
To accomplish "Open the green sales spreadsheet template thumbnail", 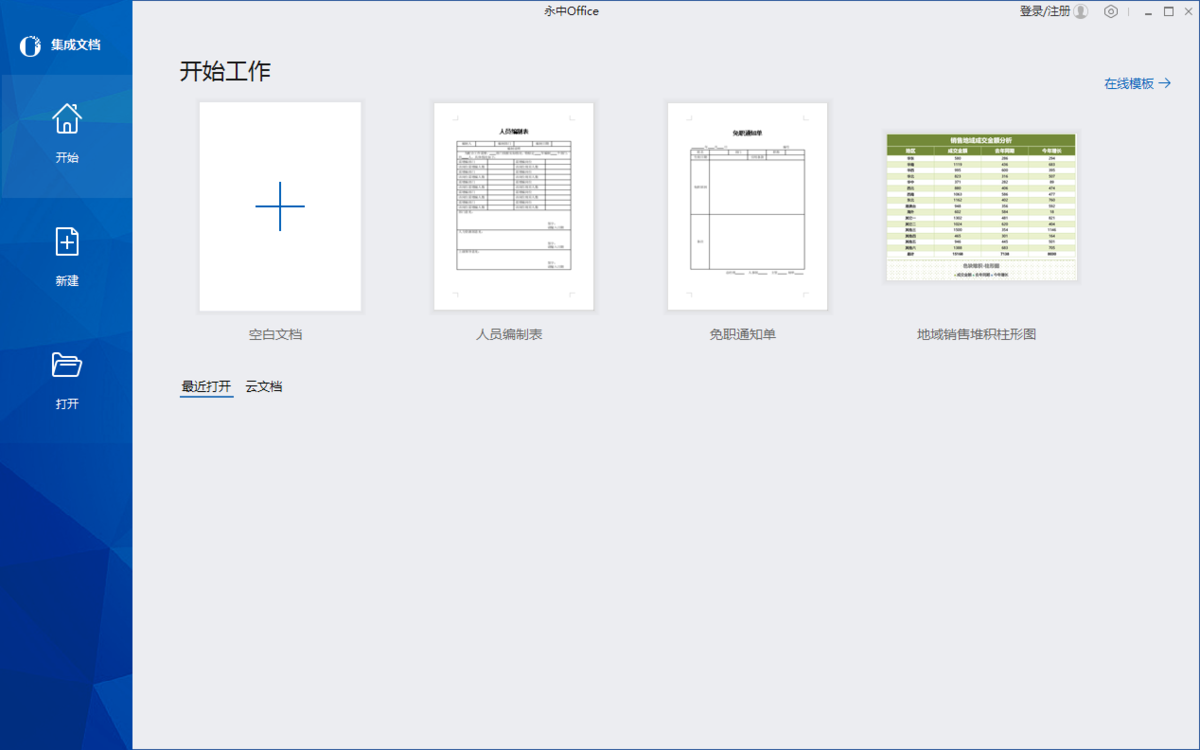I will 981,206.
